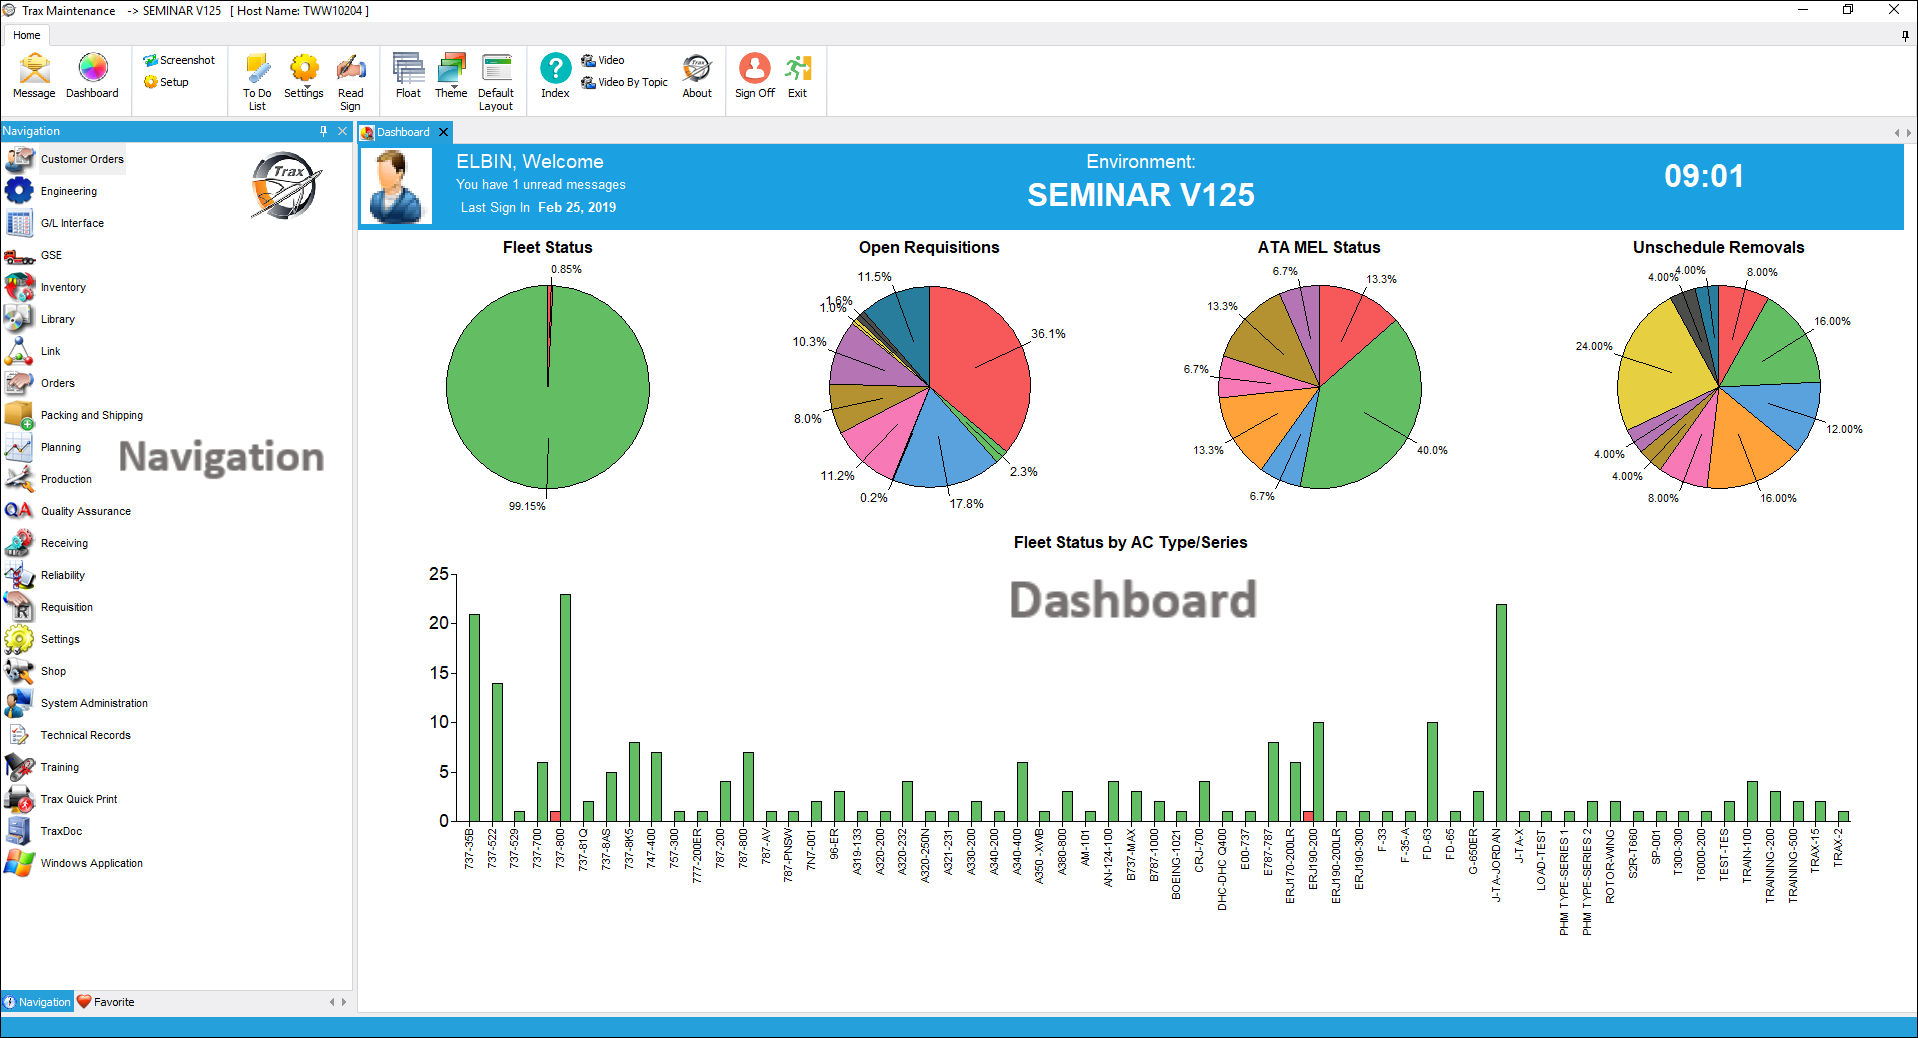Open Technical Records
The image size is (1918, 1038).
[x=68, y=735]
